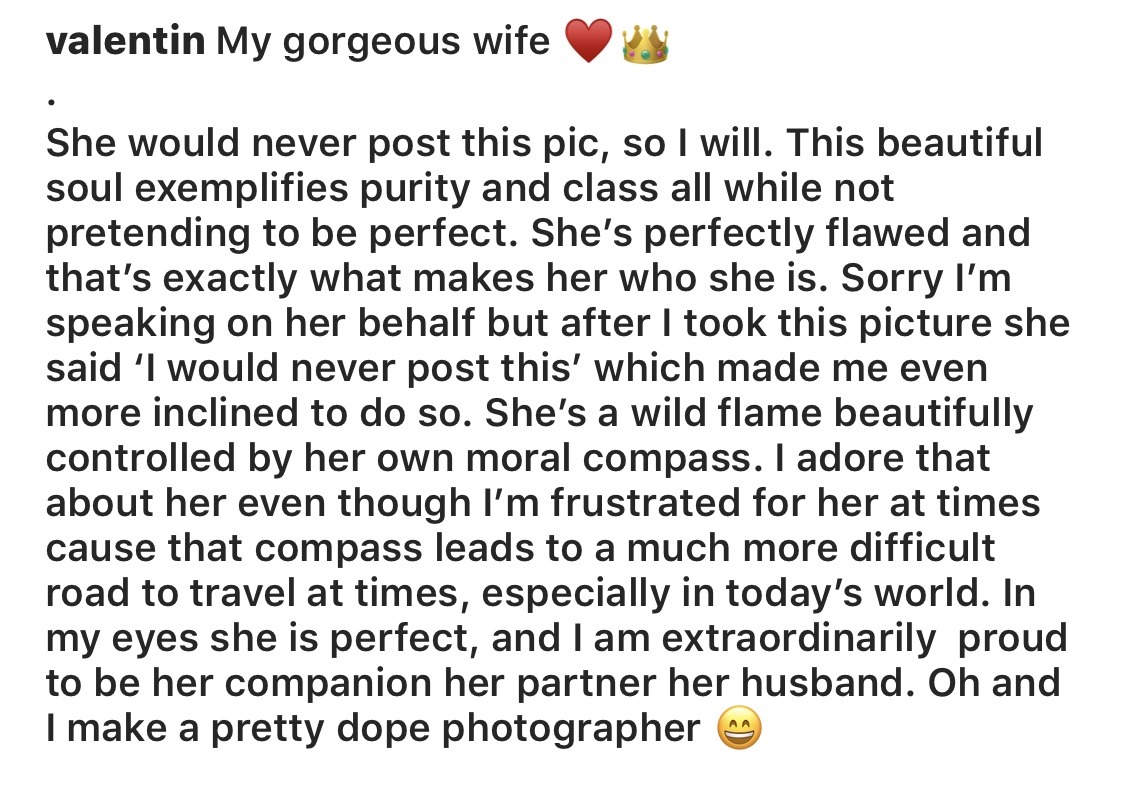Click the word 'frustrated' in the caption

[x=646, y=502]
